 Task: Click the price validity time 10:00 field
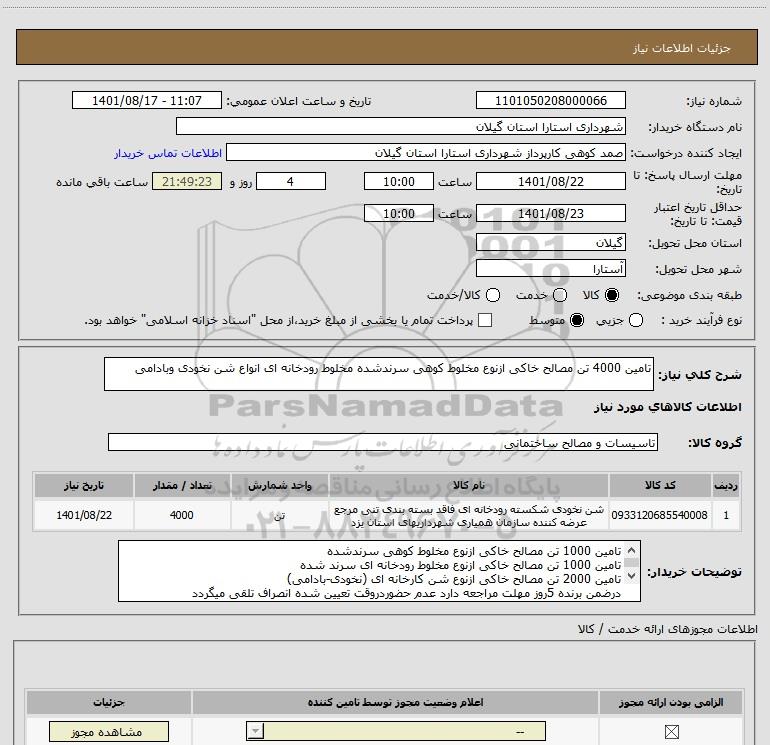[399, 213]
